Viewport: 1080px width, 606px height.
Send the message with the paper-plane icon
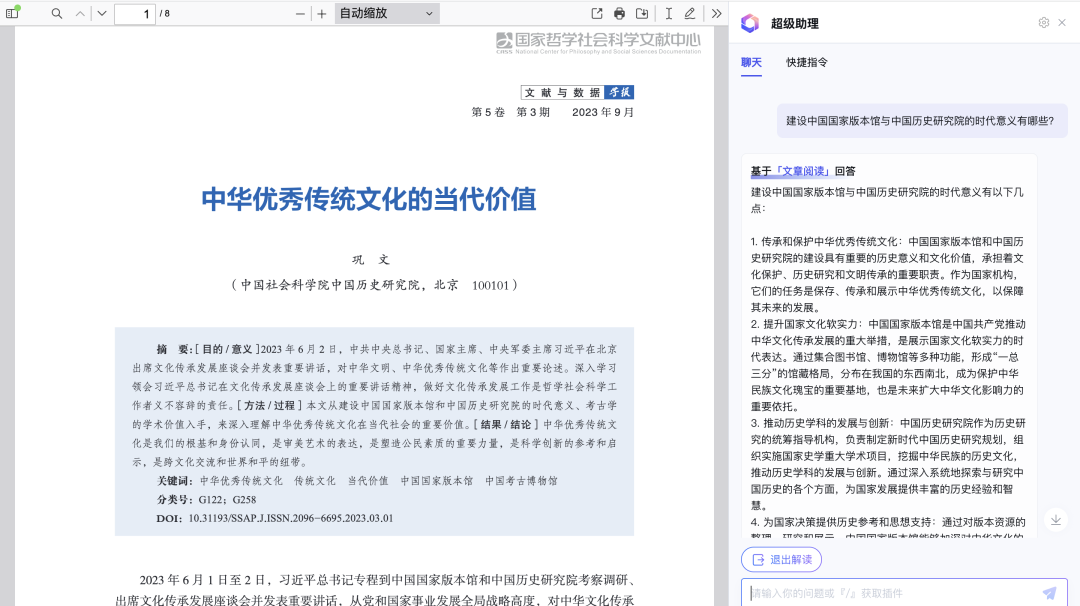[1049, 593]
